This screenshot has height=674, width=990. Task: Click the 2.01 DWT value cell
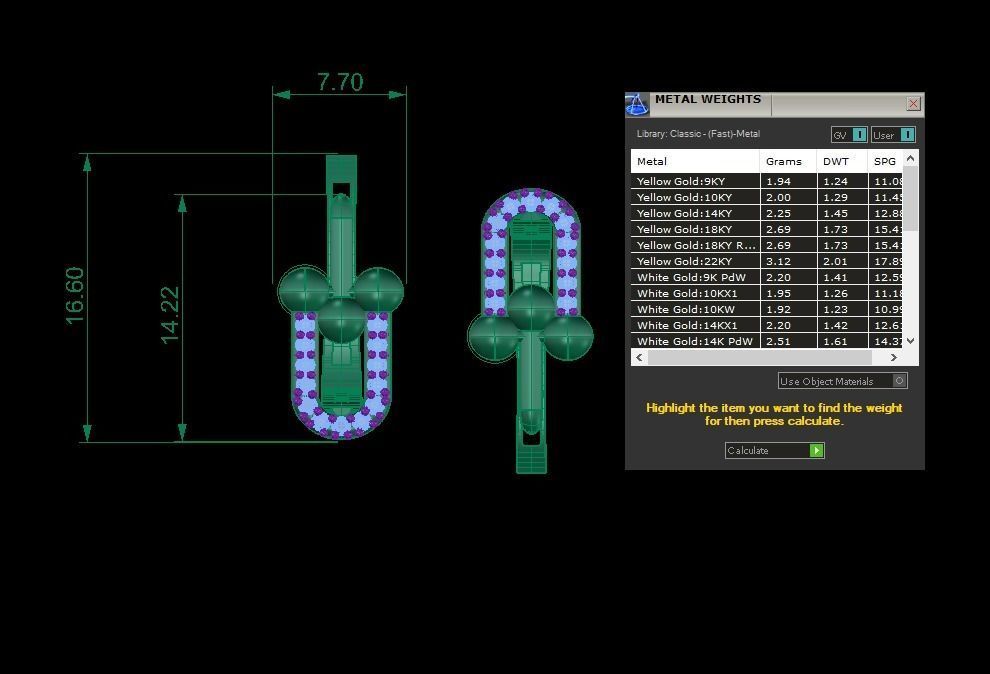pyautogui.click(x=843, y=261)
